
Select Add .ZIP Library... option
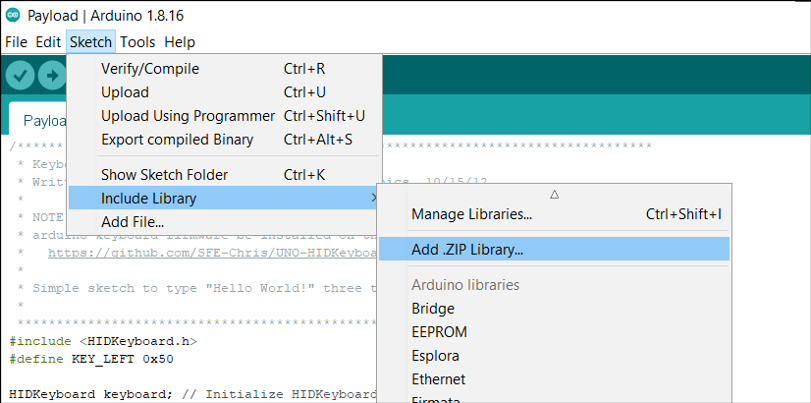pos(554,249)
